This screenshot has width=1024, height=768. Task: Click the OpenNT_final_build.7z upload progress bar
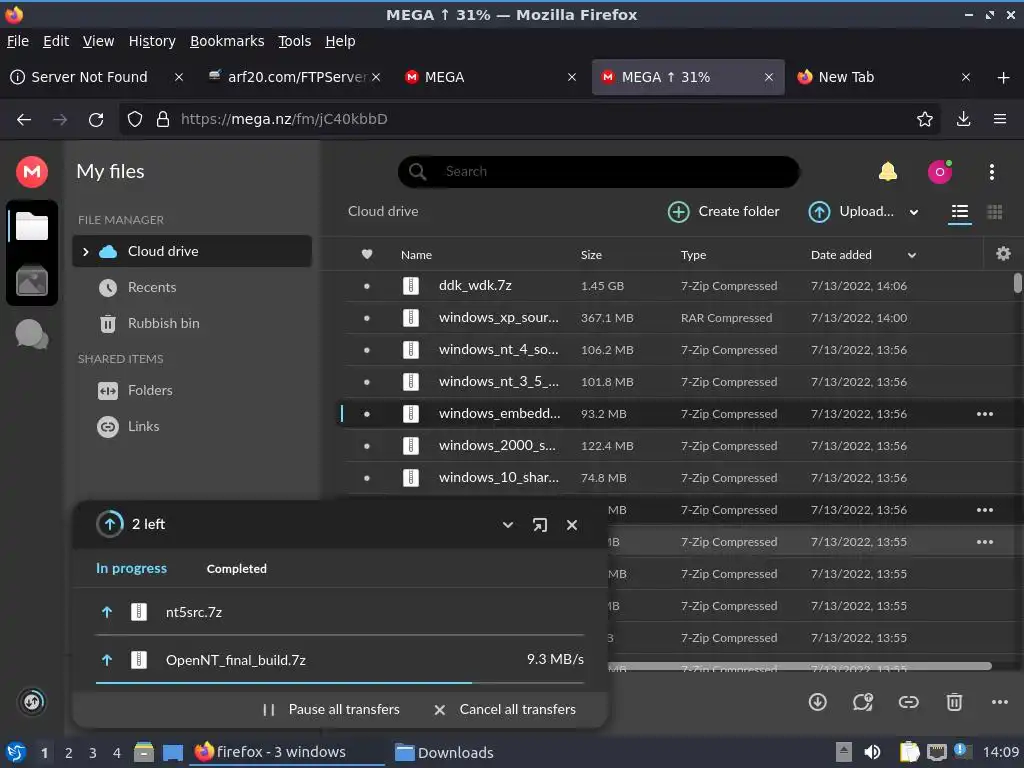(340, 682)
